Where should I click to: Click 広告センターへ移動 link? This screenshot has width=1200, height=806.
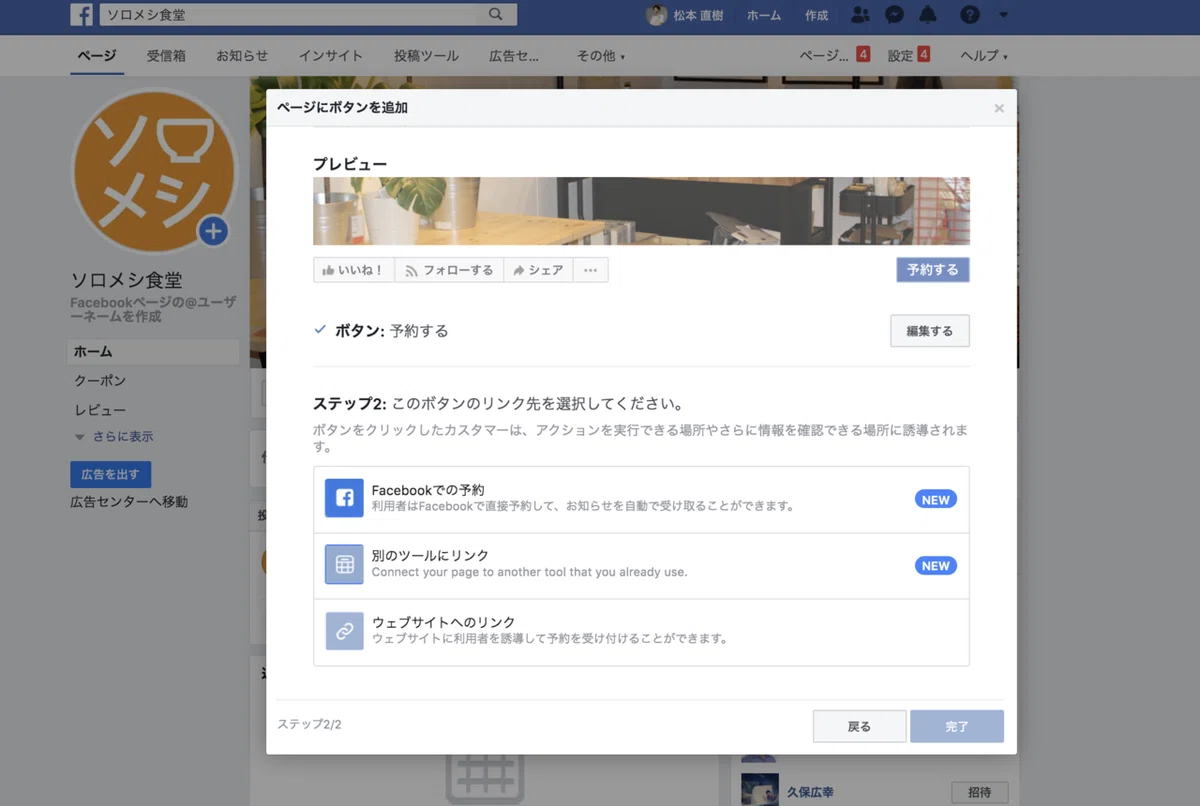(x=129, y=502)
